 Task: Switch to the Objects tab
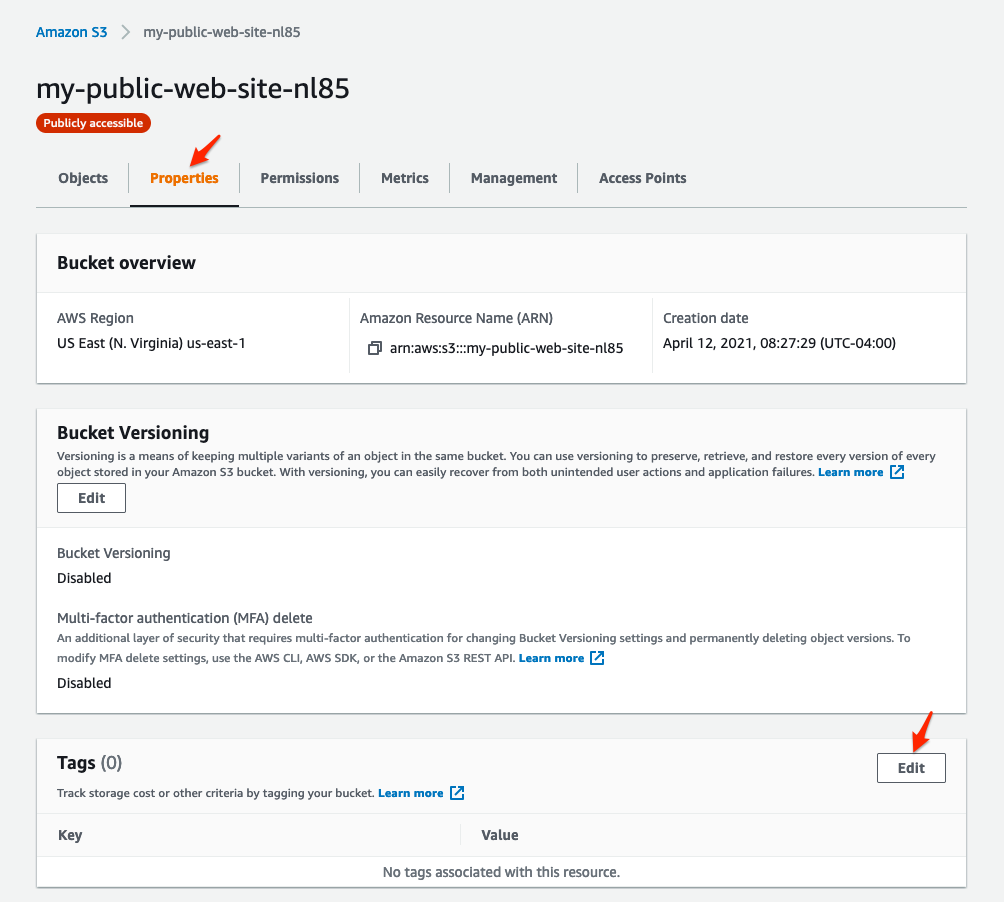[x=83, y=178]
